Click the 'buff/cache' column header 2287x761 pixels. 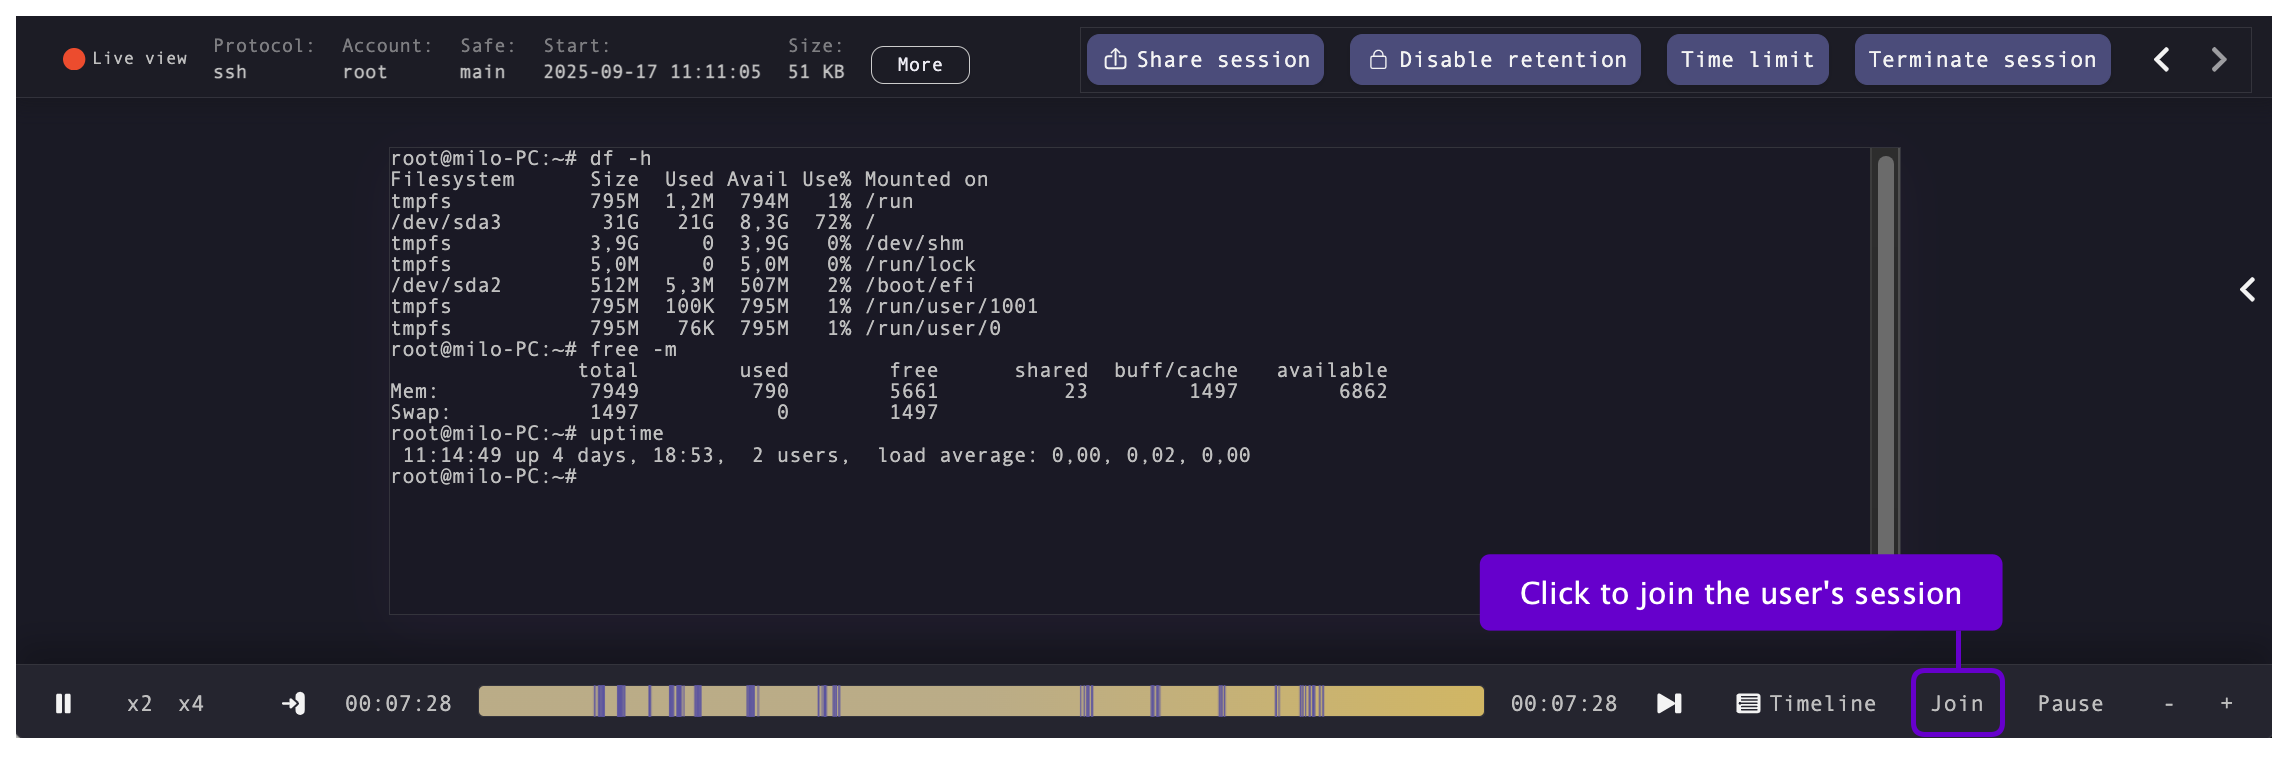[1176, 371]
